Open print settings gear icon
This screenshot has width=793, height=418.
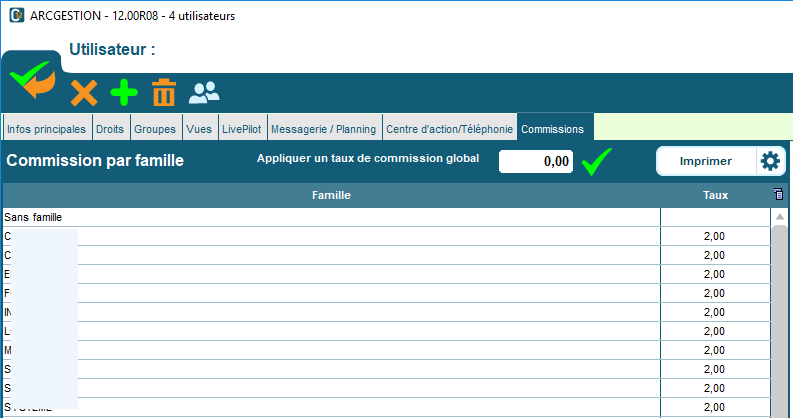[769, 161]
